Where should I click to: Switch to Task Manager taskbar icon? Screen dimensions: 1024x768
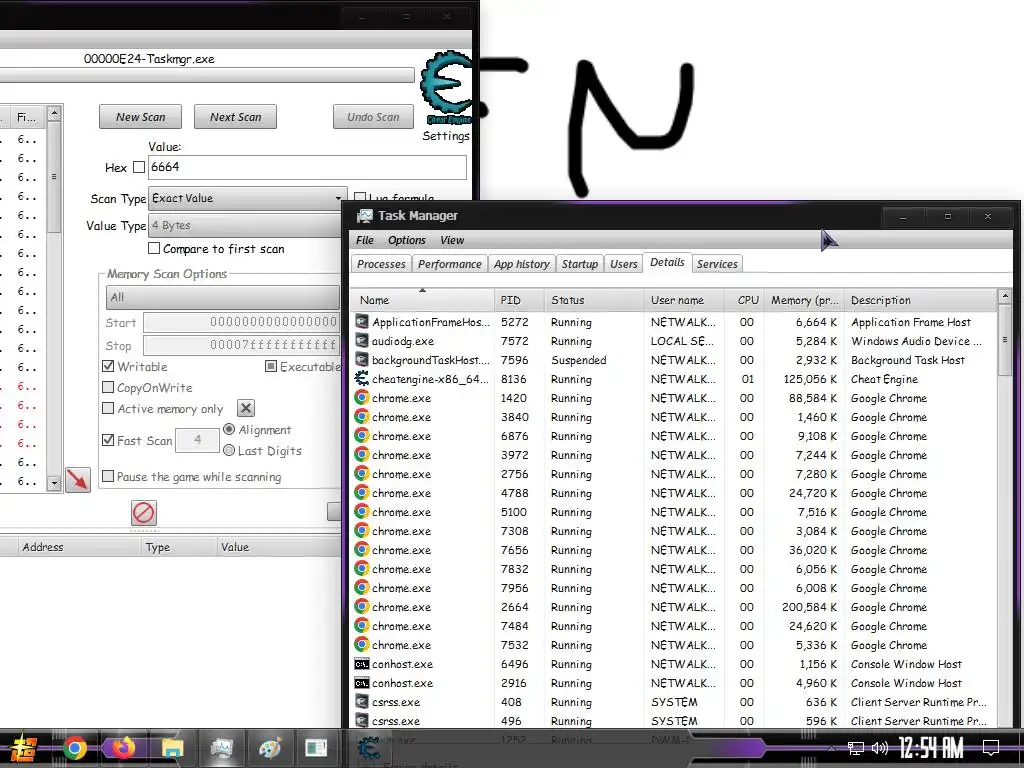(x=221, y=748)
